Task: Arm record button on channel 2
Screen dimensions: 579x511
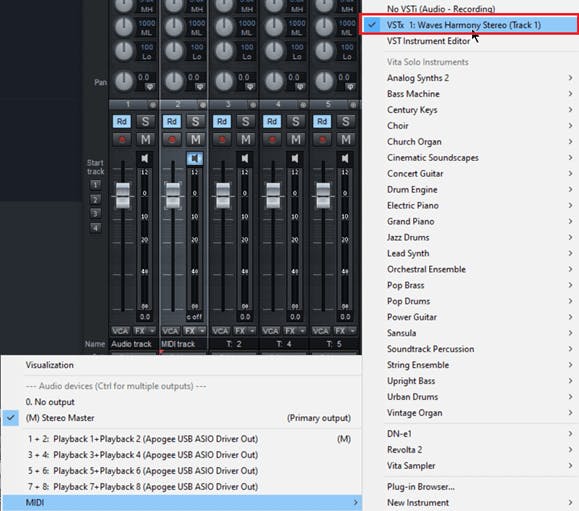Action: point(172,140)
